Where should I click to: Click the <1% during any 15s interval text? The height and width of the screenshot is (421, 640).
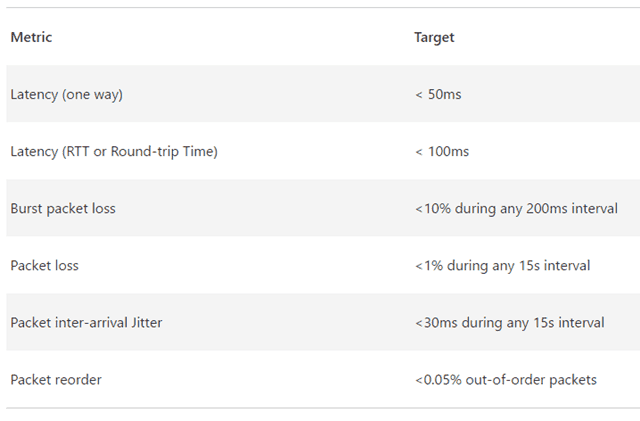(502, 266)
